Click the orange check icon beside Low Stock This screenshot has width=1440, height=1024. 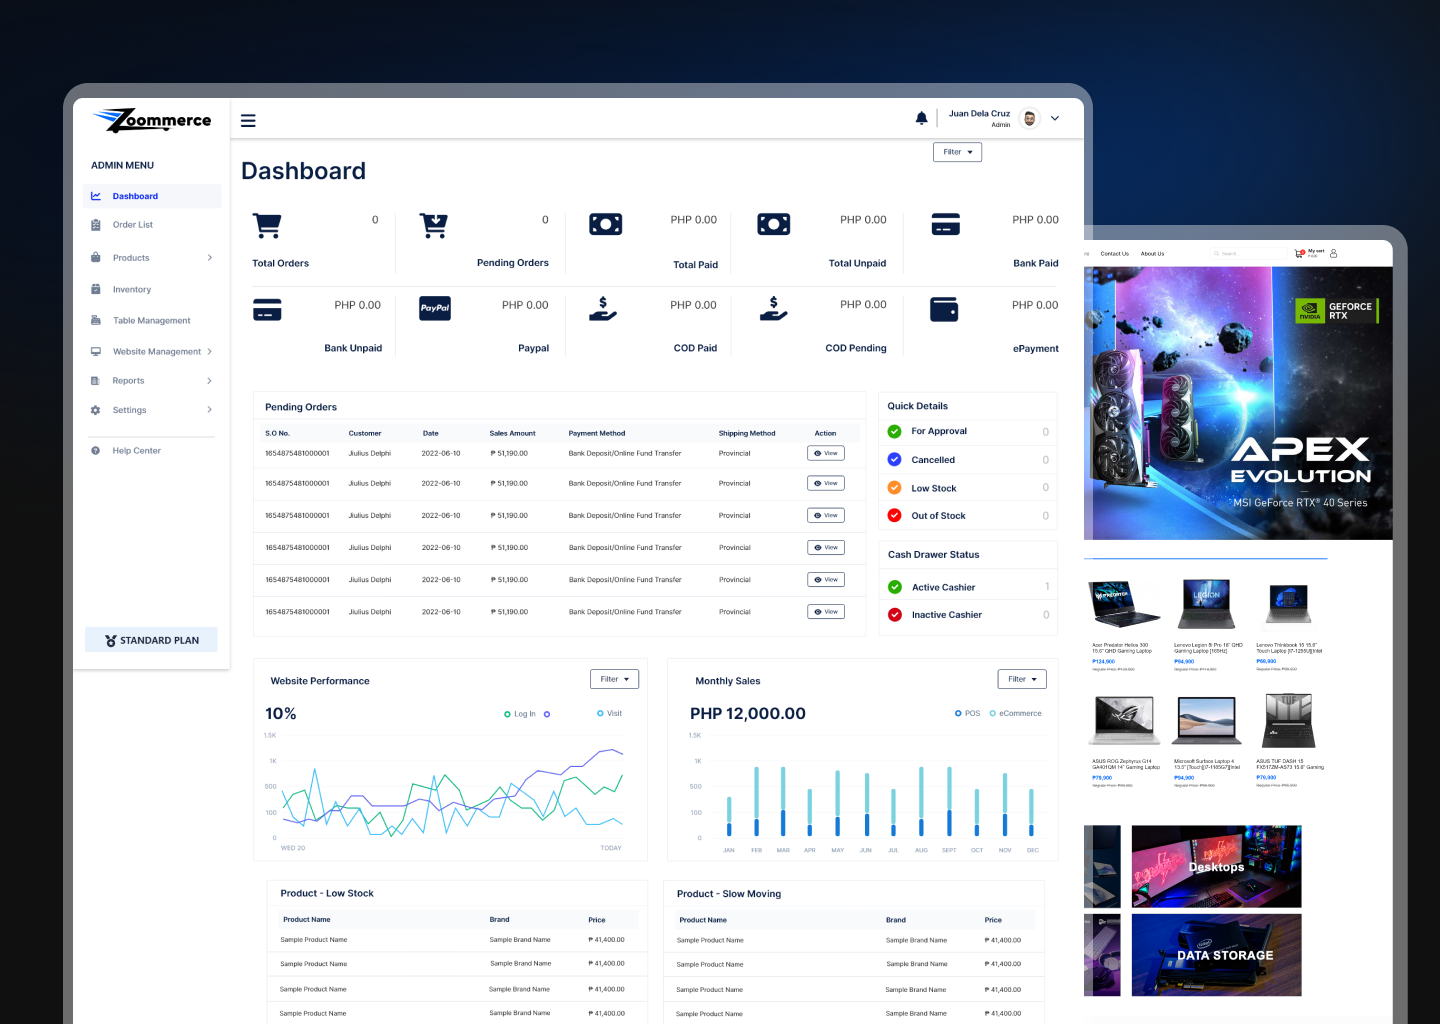895,488
